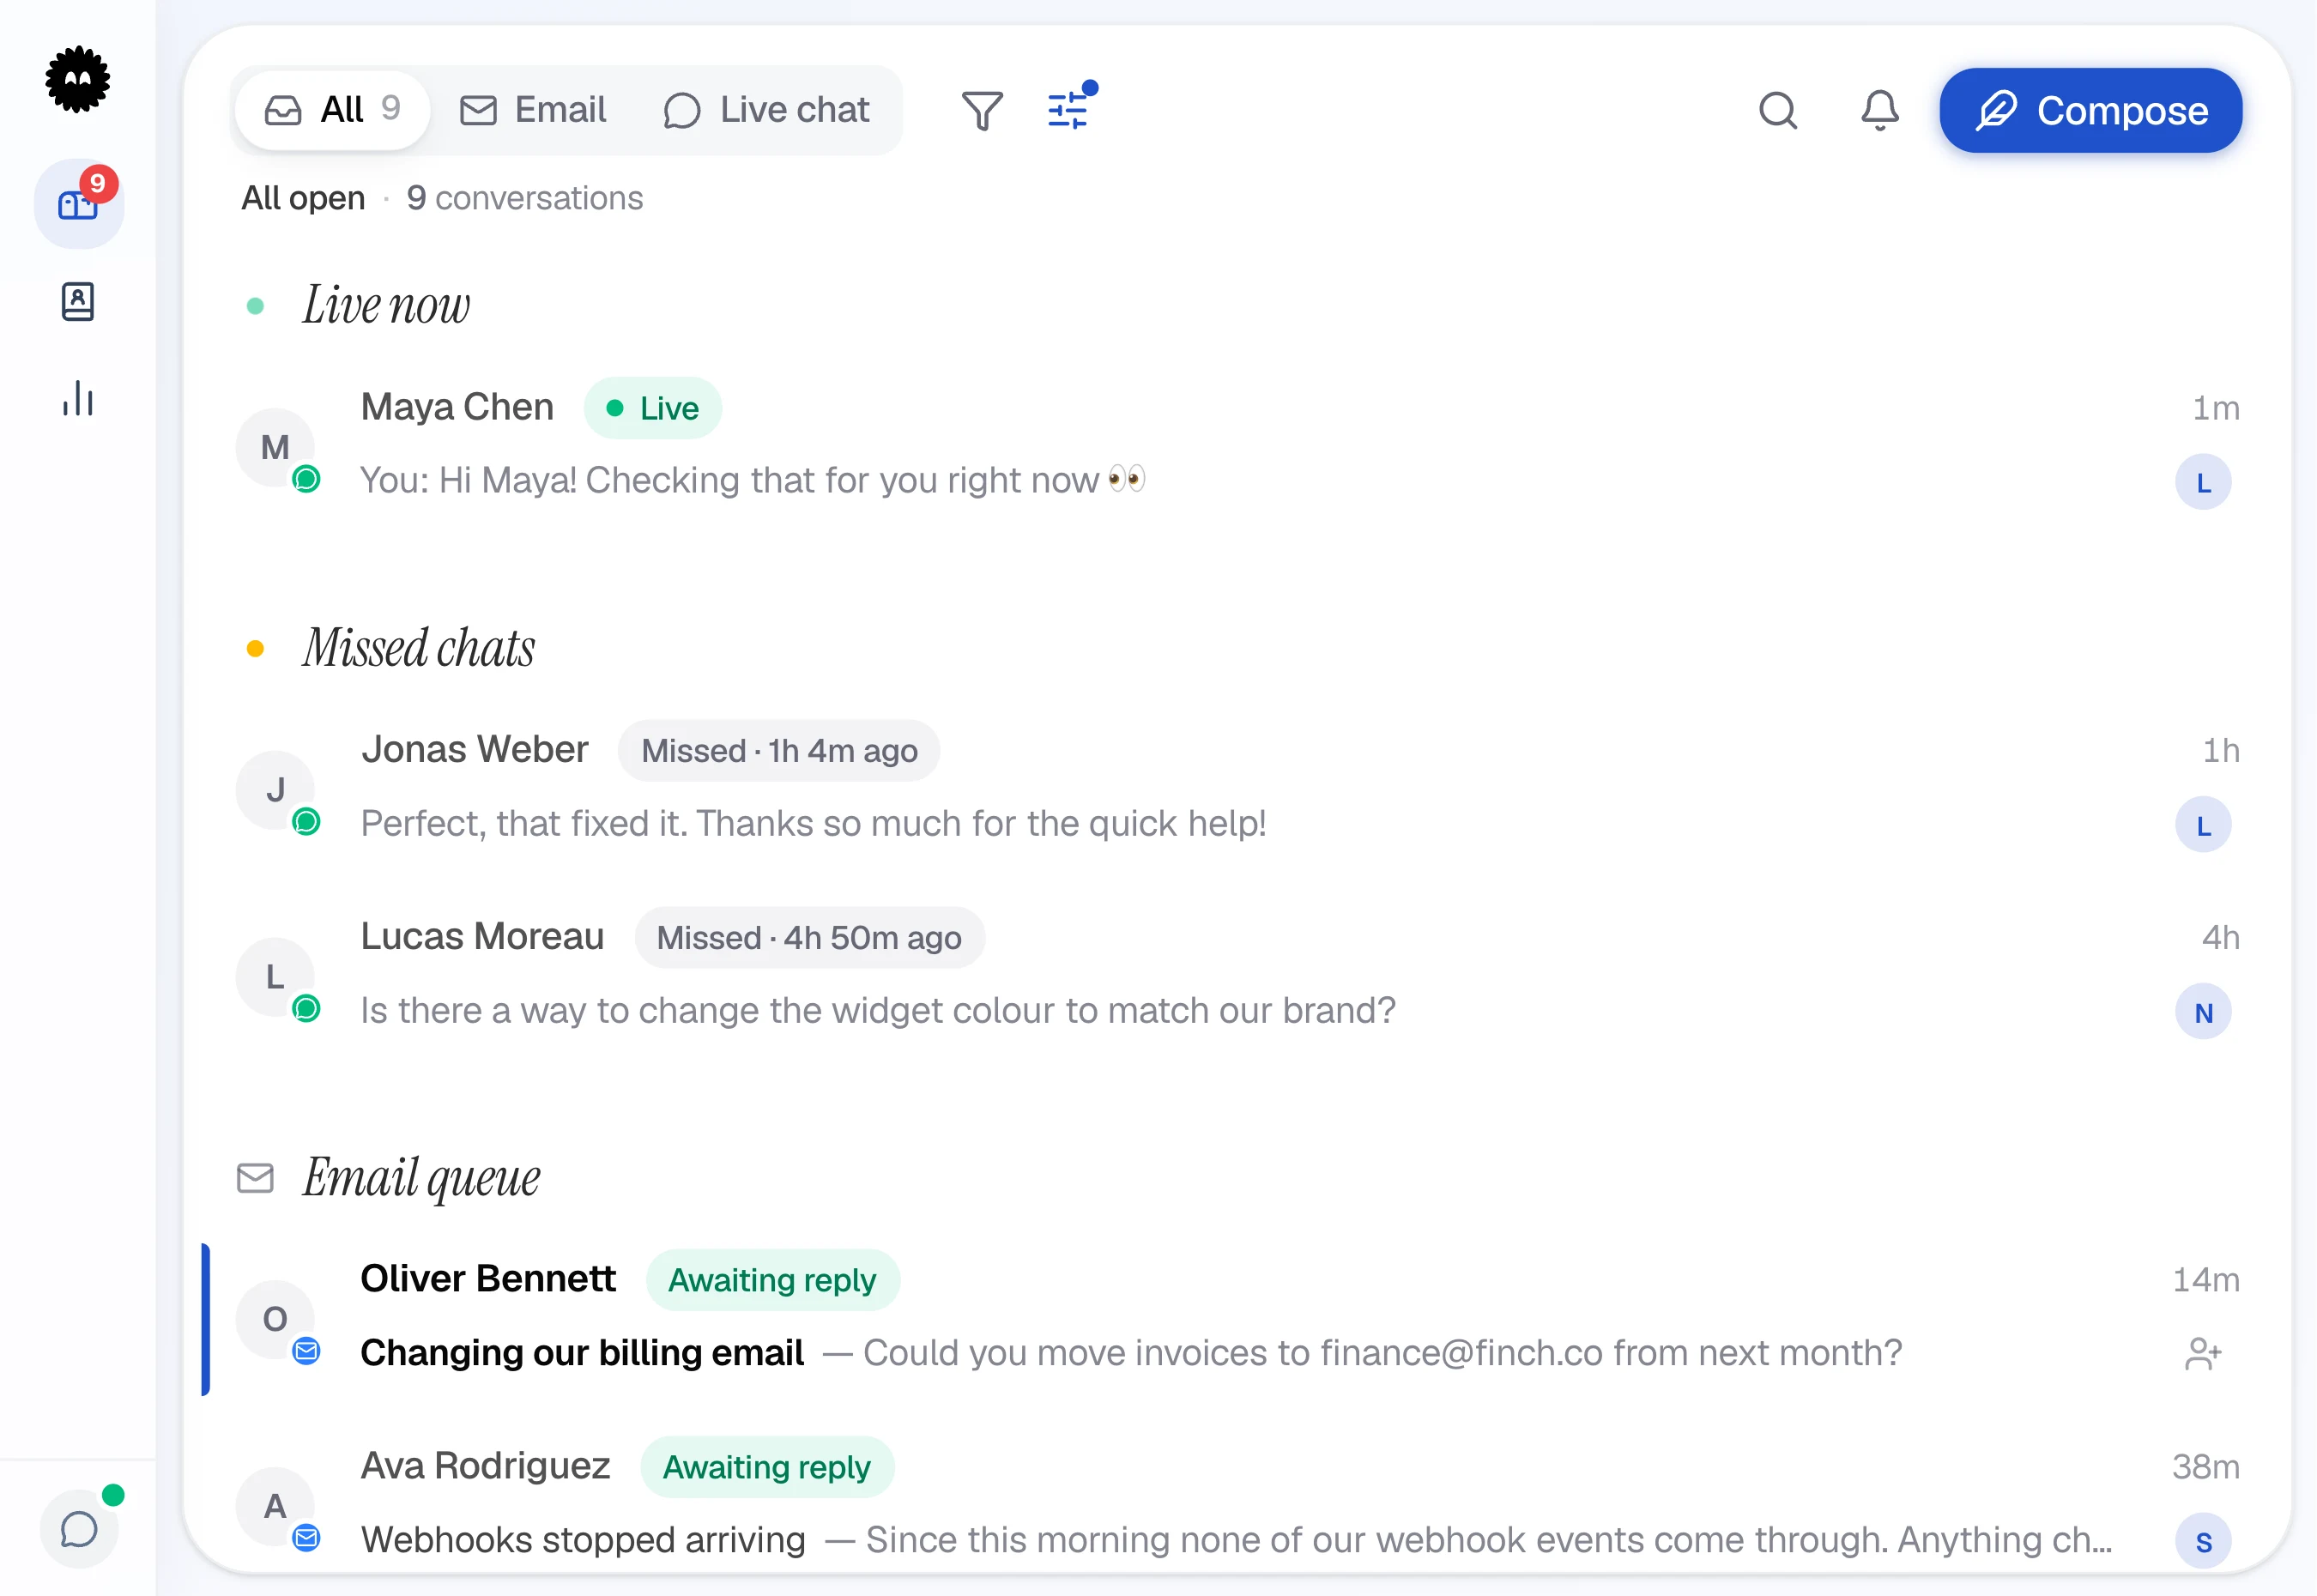Compose a new message

tap(2091, 111)
